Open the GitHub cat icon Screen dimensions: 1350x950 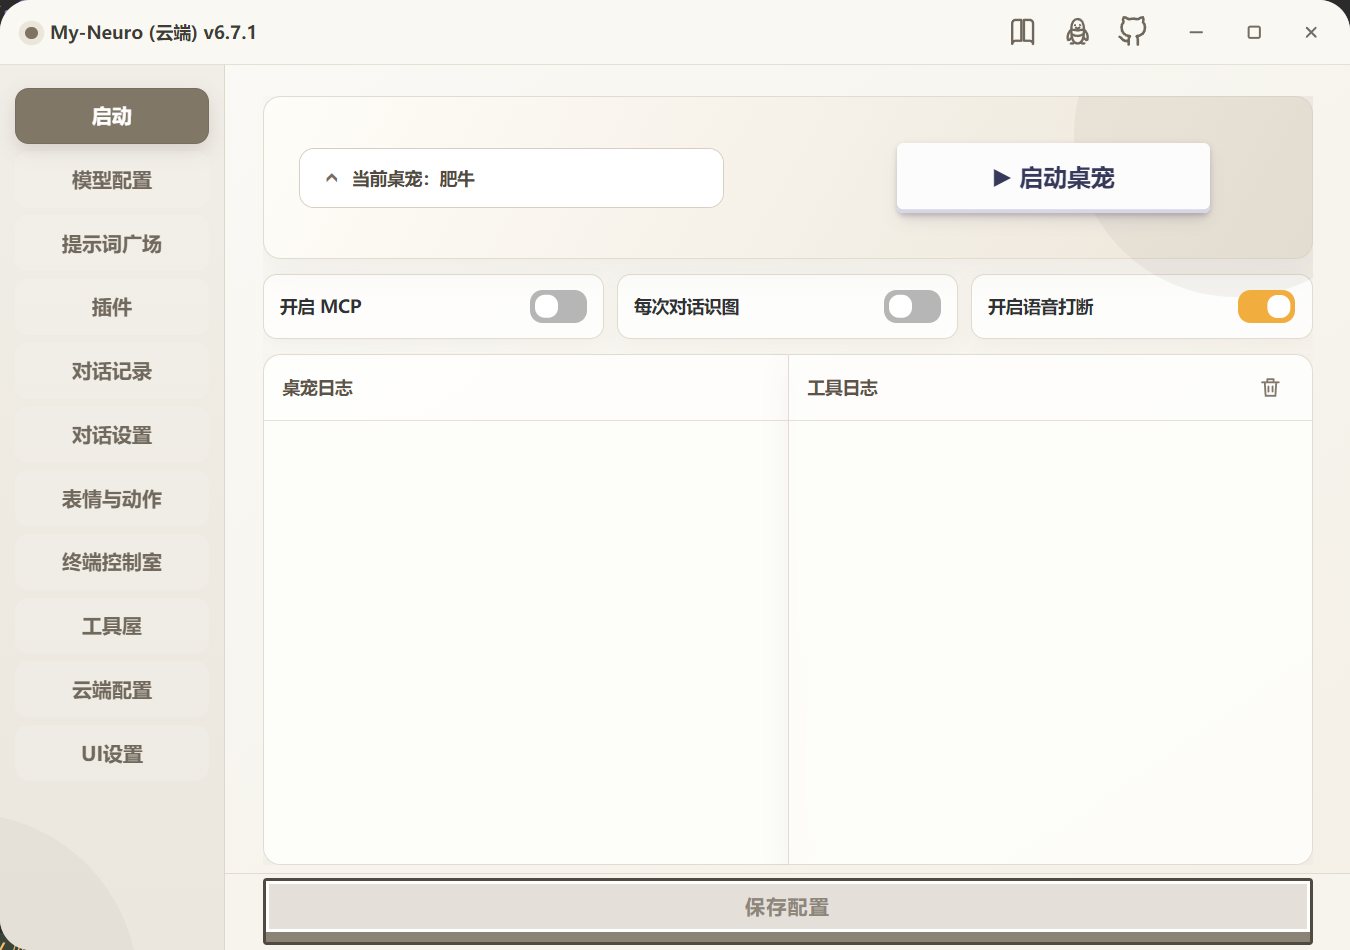click(1132, 32)
